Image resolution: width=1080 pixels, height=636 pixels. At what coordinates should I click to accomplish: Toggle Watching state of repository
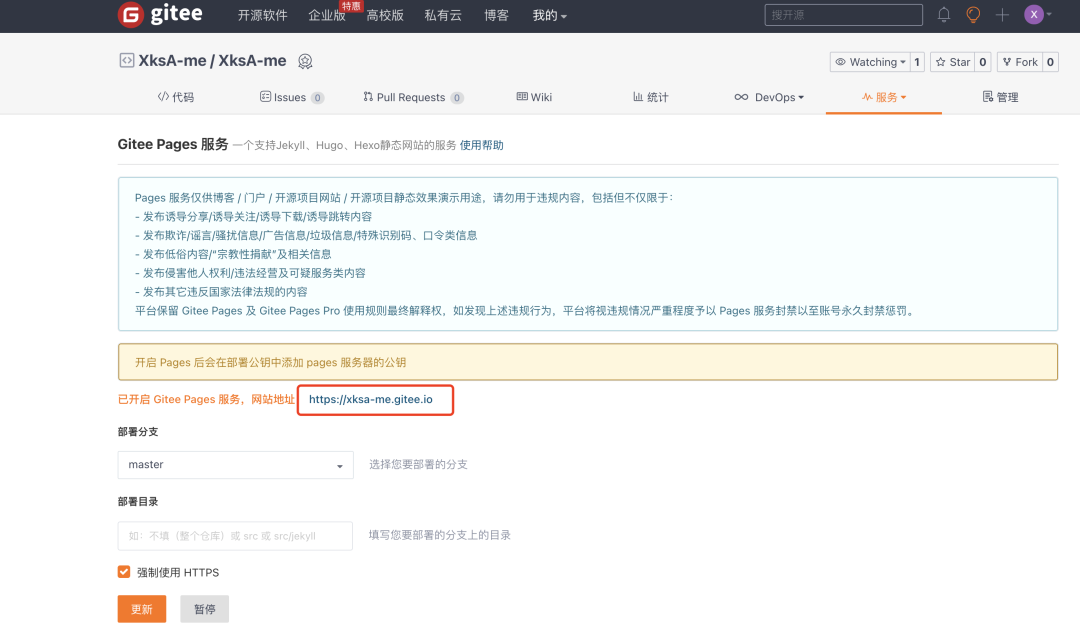870,61
